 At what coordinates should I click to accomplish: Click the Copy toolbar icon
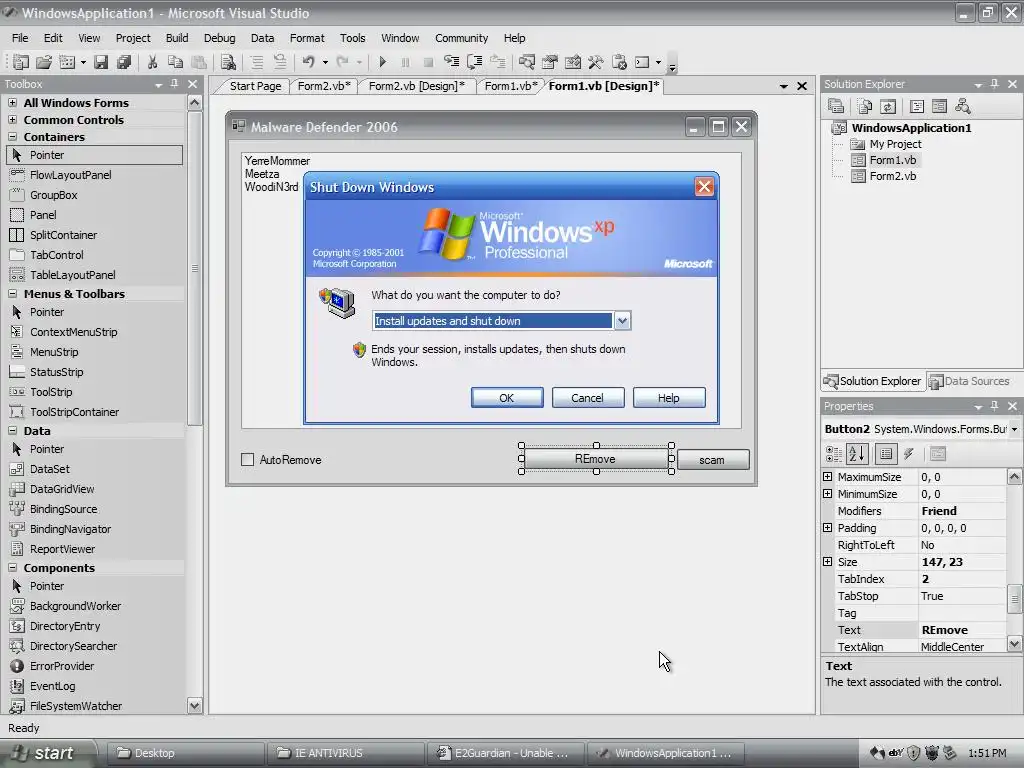[175, 62]
